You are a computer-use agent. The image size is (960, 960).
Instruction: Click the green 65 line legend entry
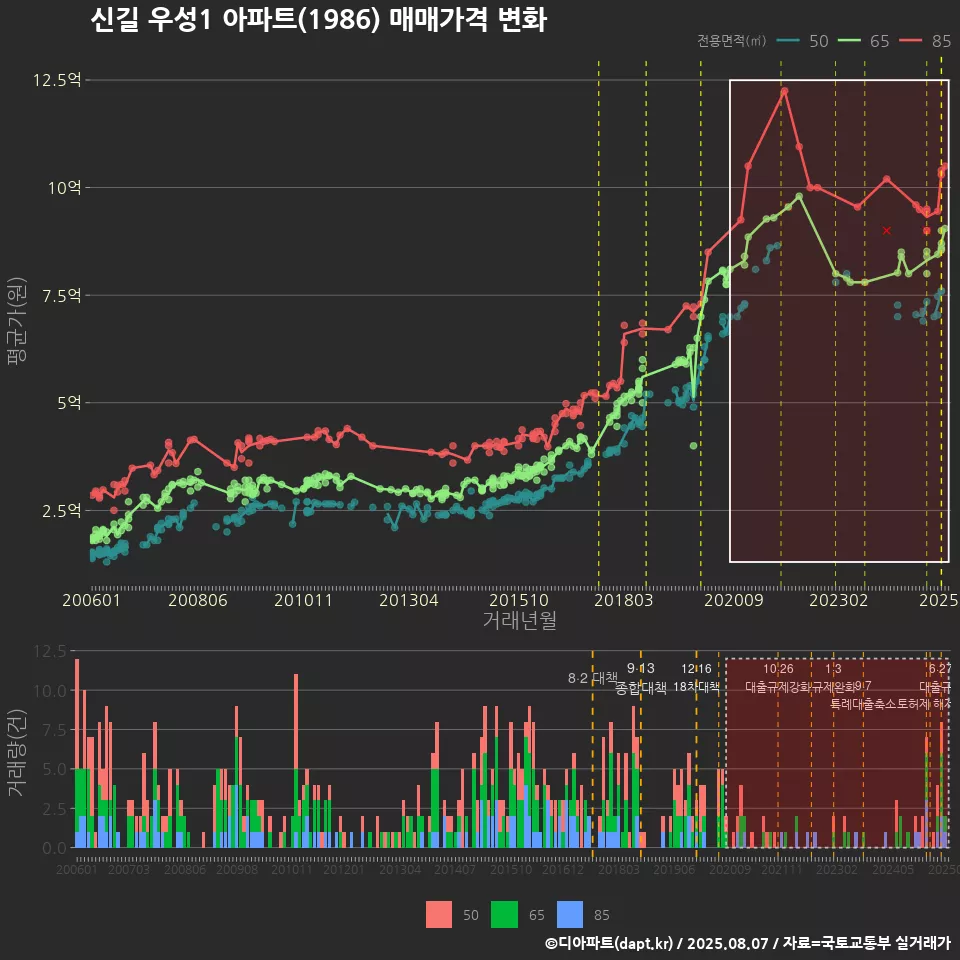(863, 41)
